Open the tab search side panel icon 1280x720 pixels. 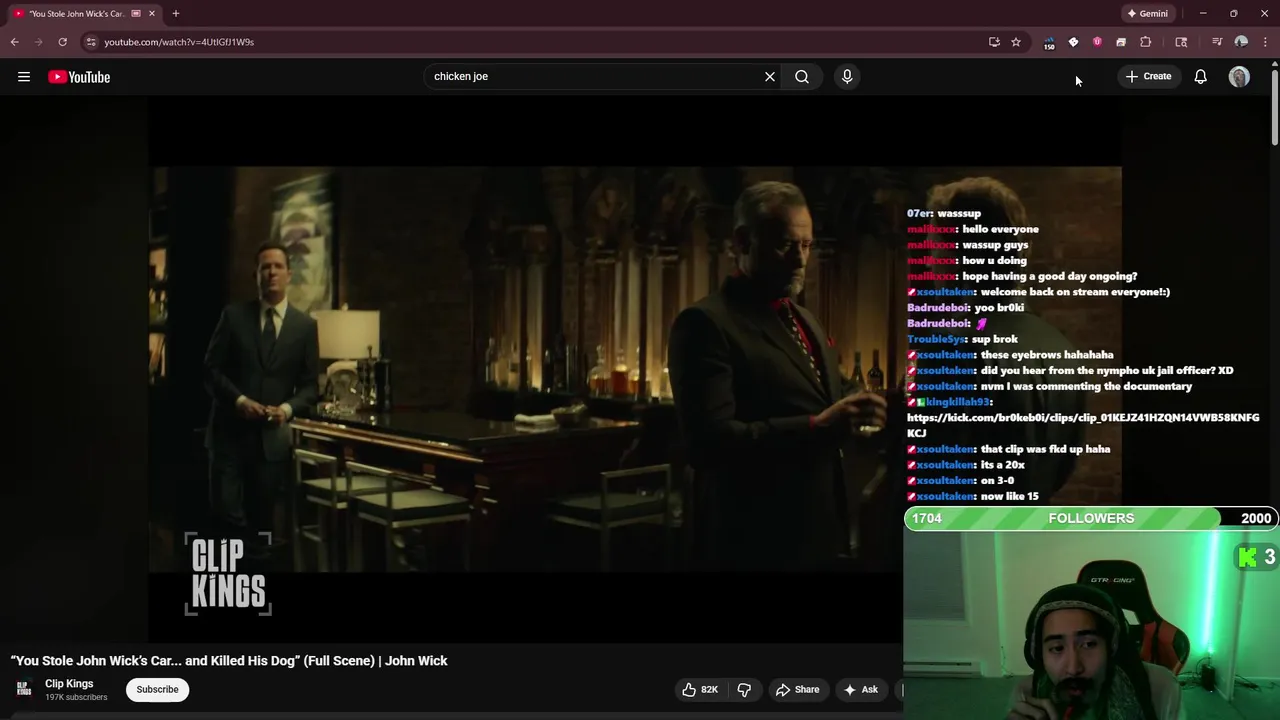pos(1181,42)
